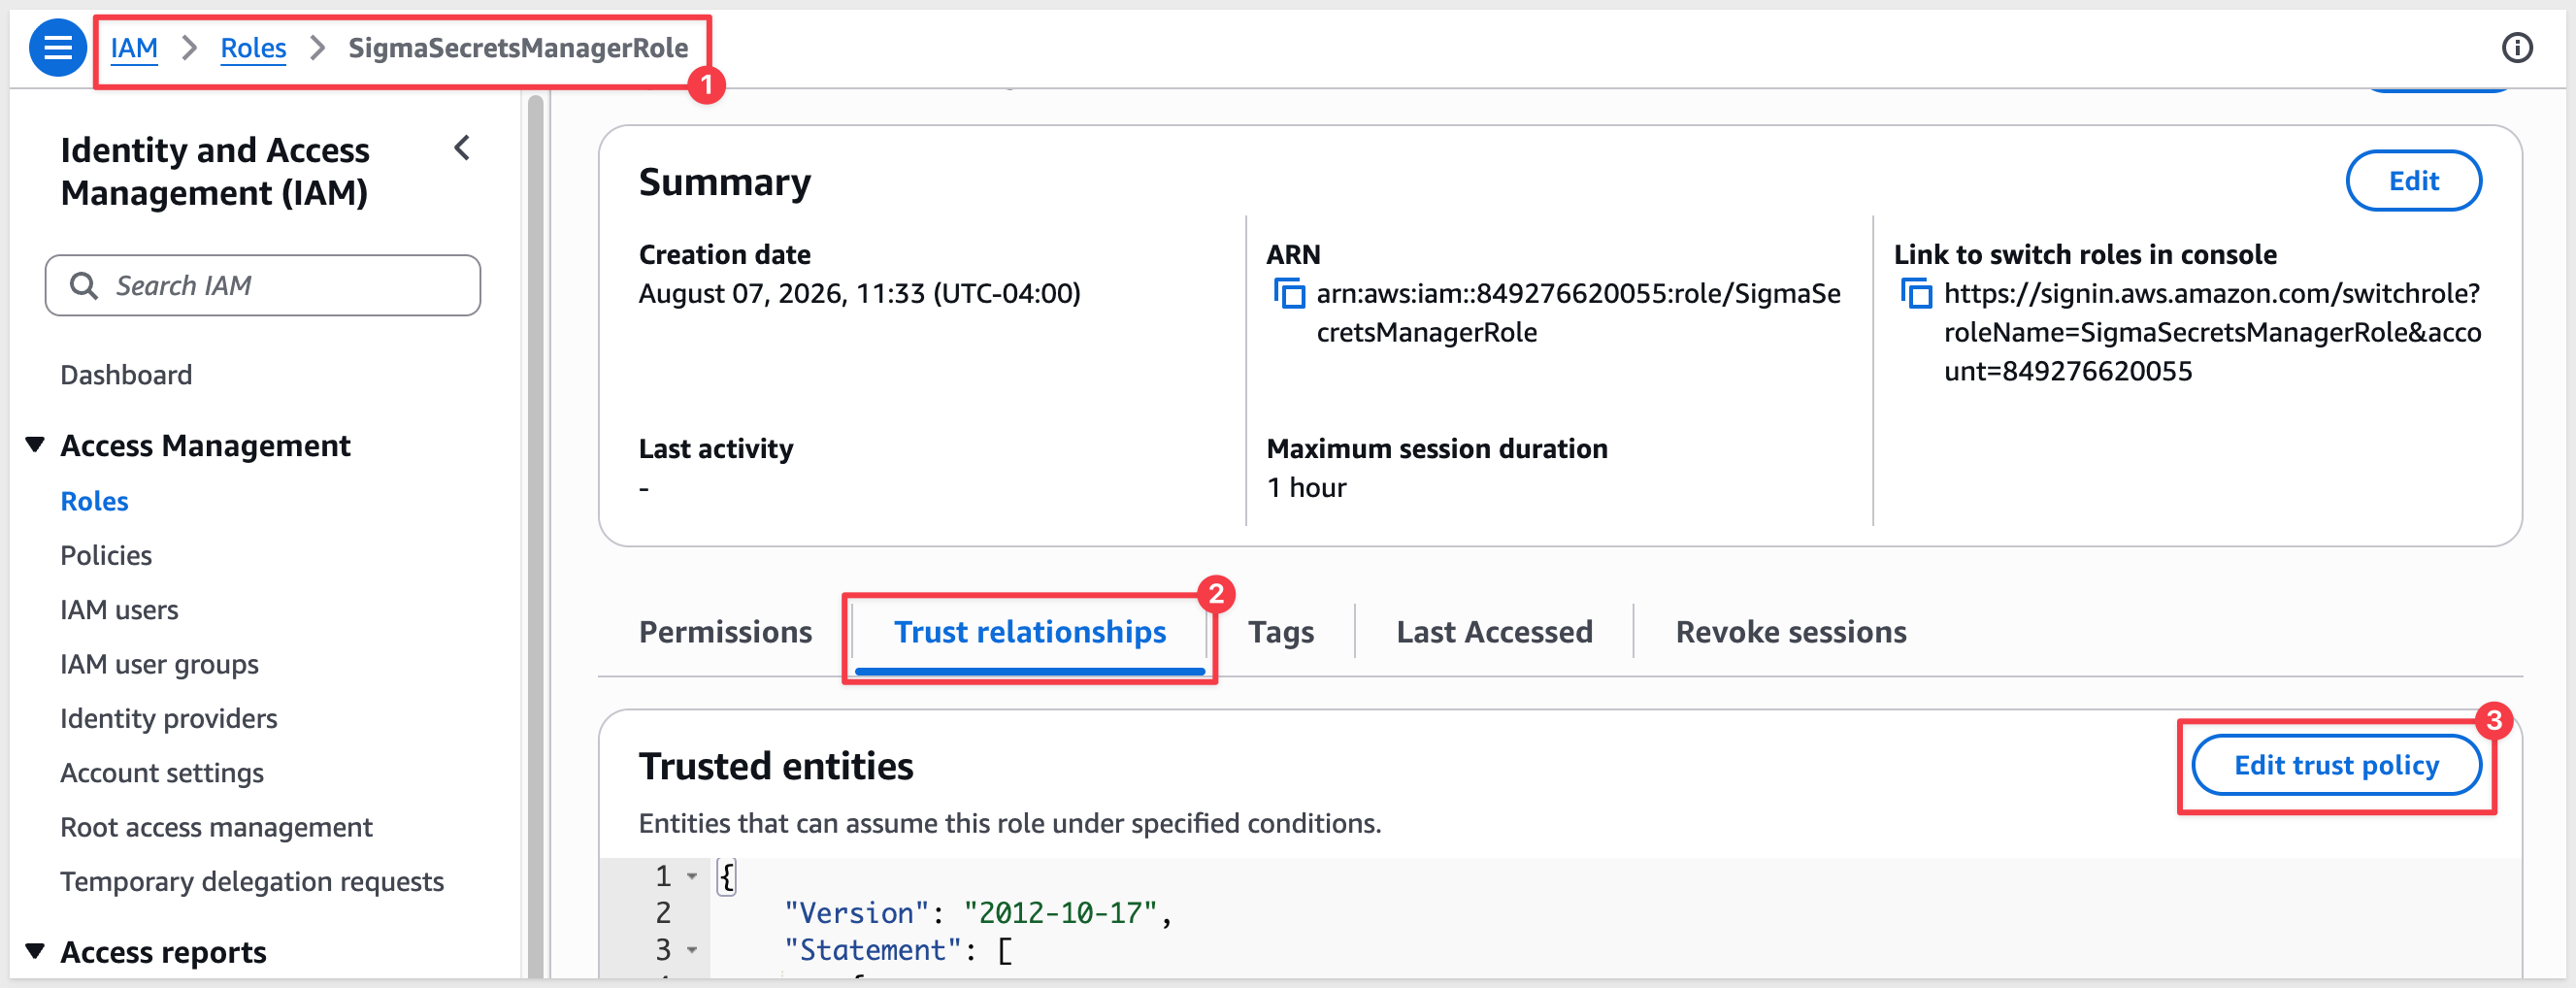Viewport: 2576px width, 988px height.
Task: Click the role ARN text value
Action: tap(1578, 313)
